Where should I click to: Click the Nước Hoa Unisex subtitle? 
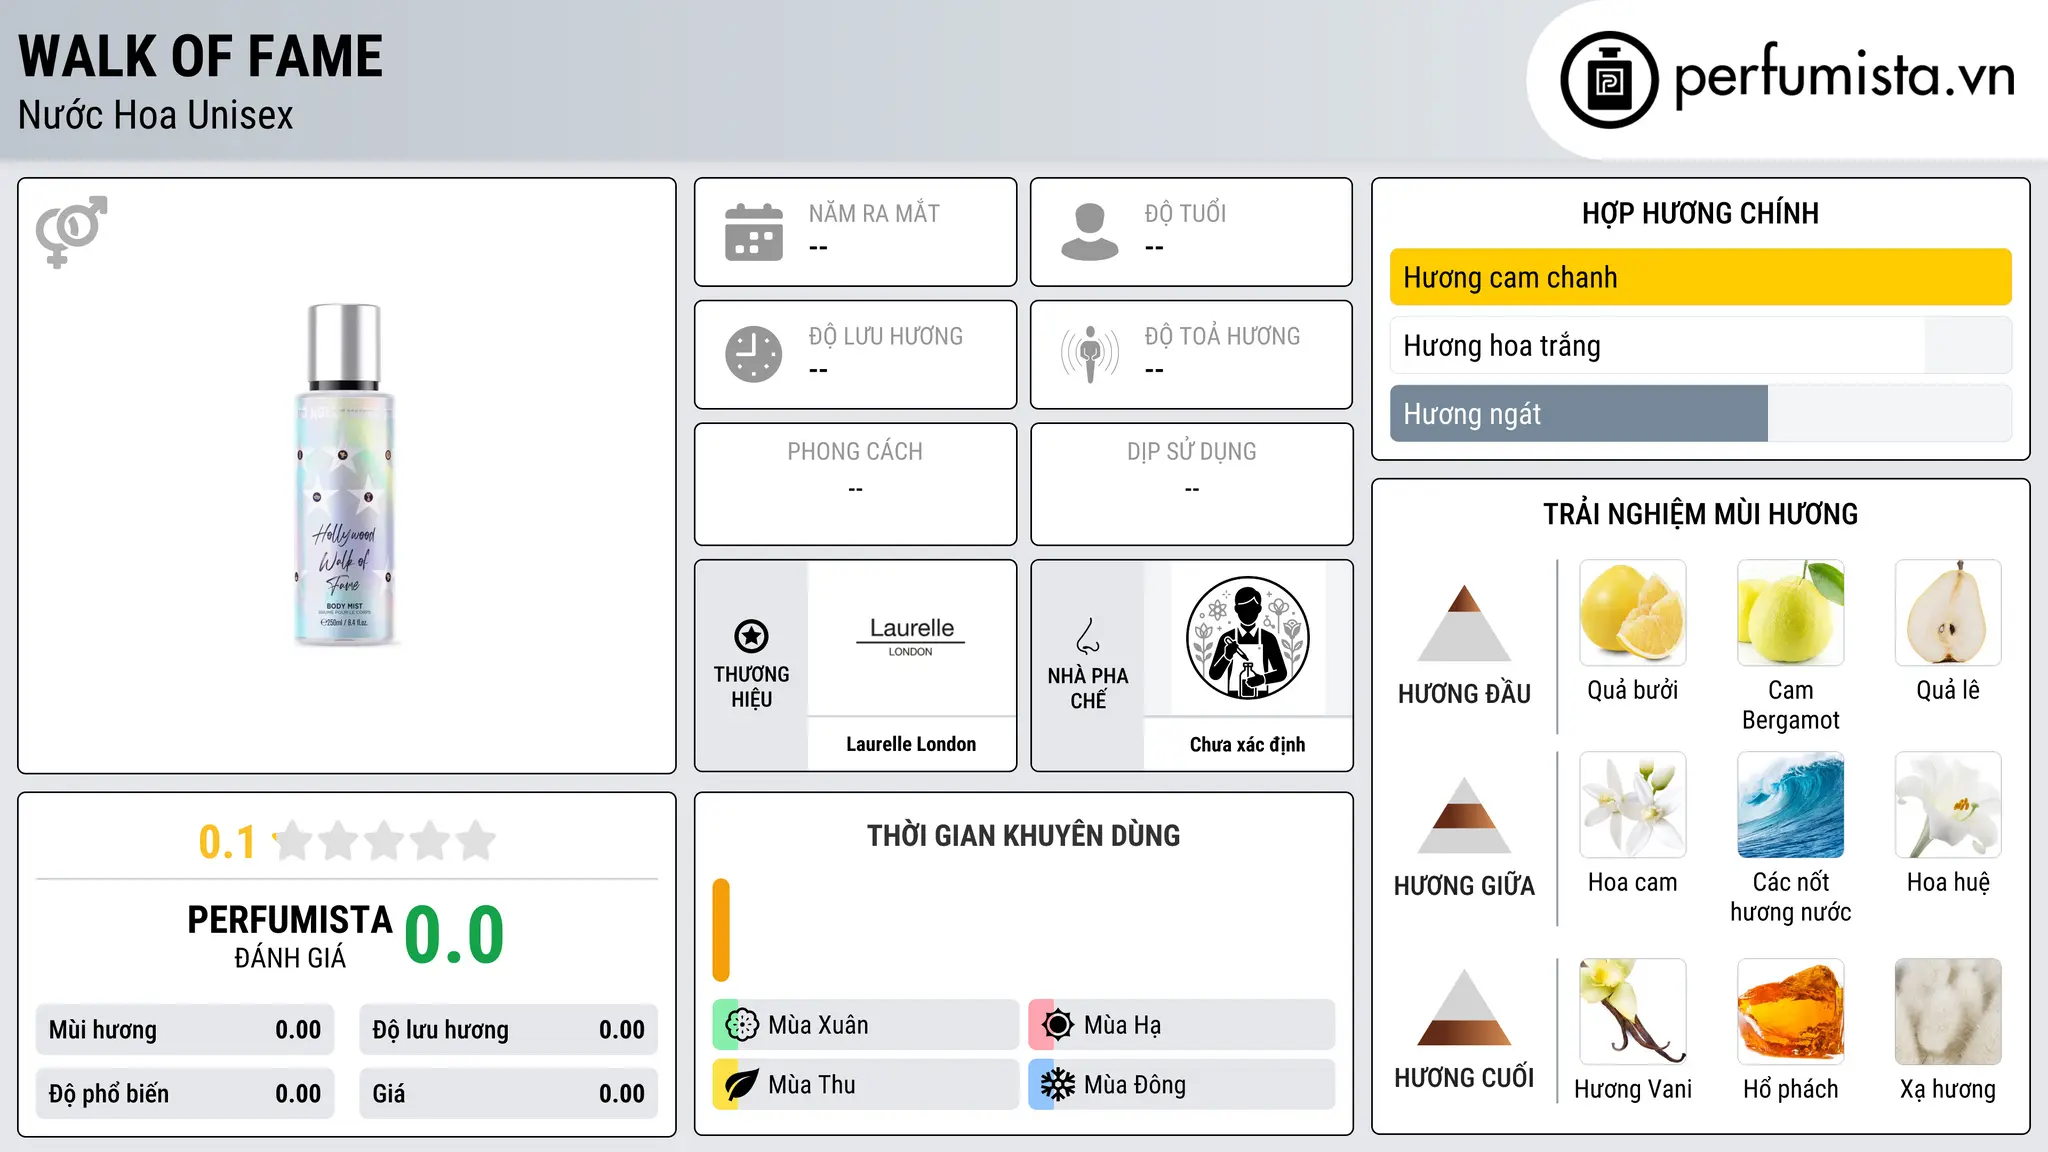155,116
